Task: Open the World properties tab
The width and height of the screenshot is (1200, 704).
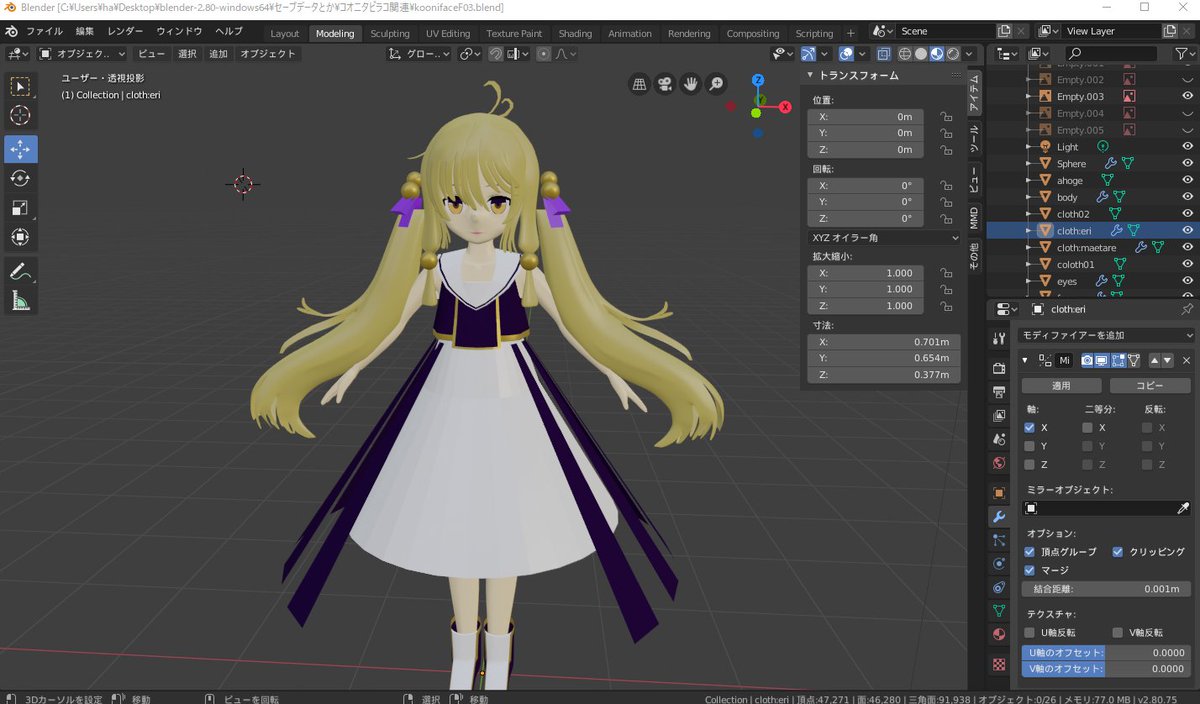Action: point(998,463)
